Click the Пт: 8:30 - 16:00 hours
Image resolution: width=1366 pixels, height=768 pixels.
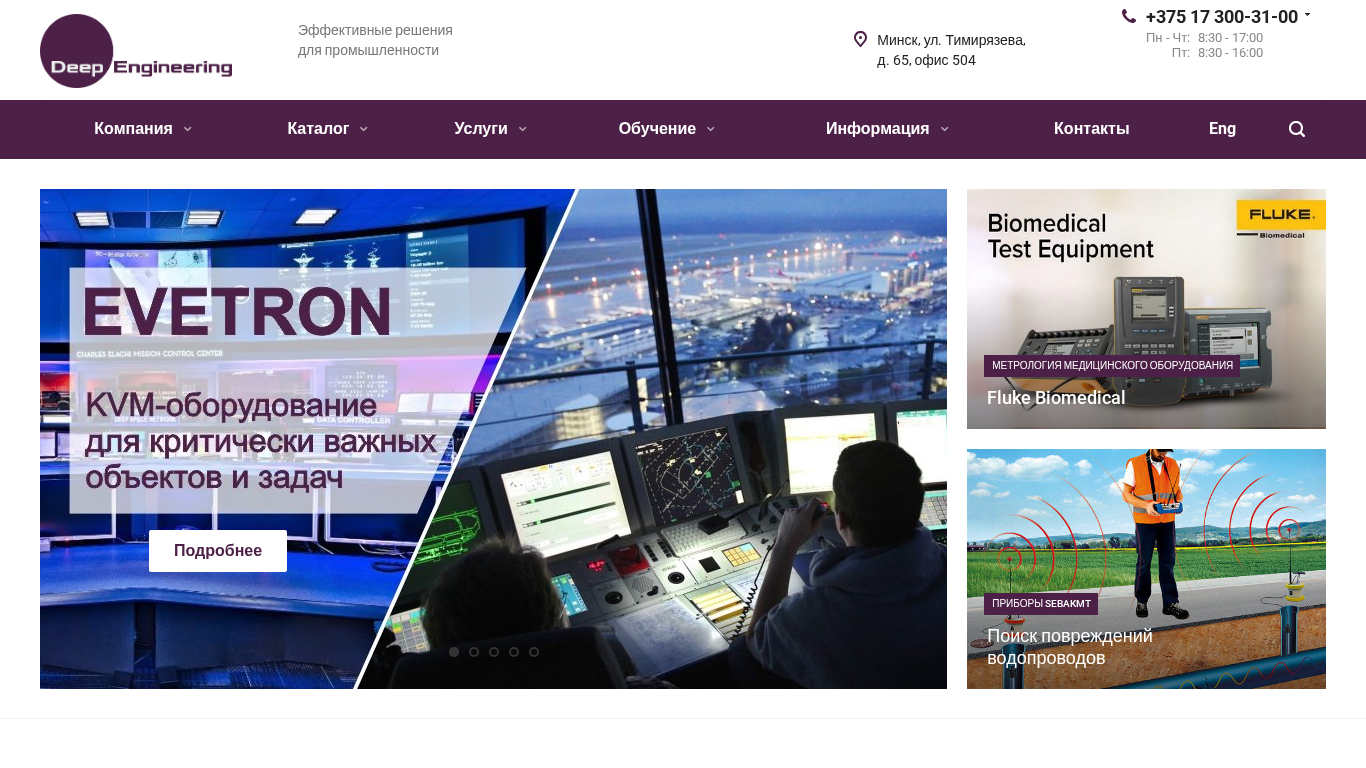1217,53
